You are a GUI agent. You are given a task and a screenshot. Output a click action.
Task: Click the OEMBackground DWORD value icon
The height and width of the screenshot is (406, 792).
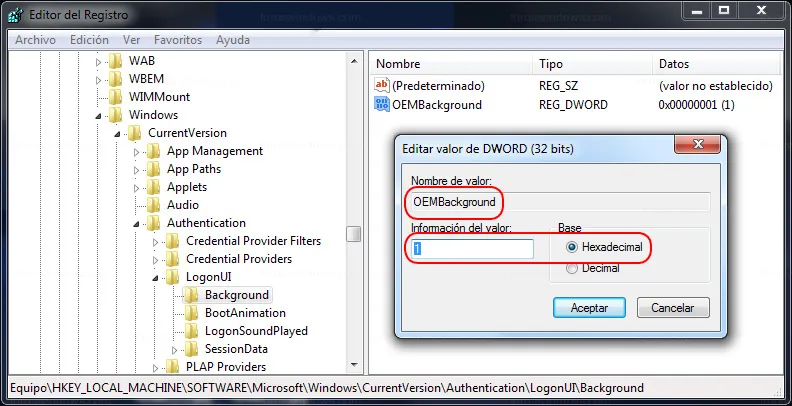[x=382, y=105]
